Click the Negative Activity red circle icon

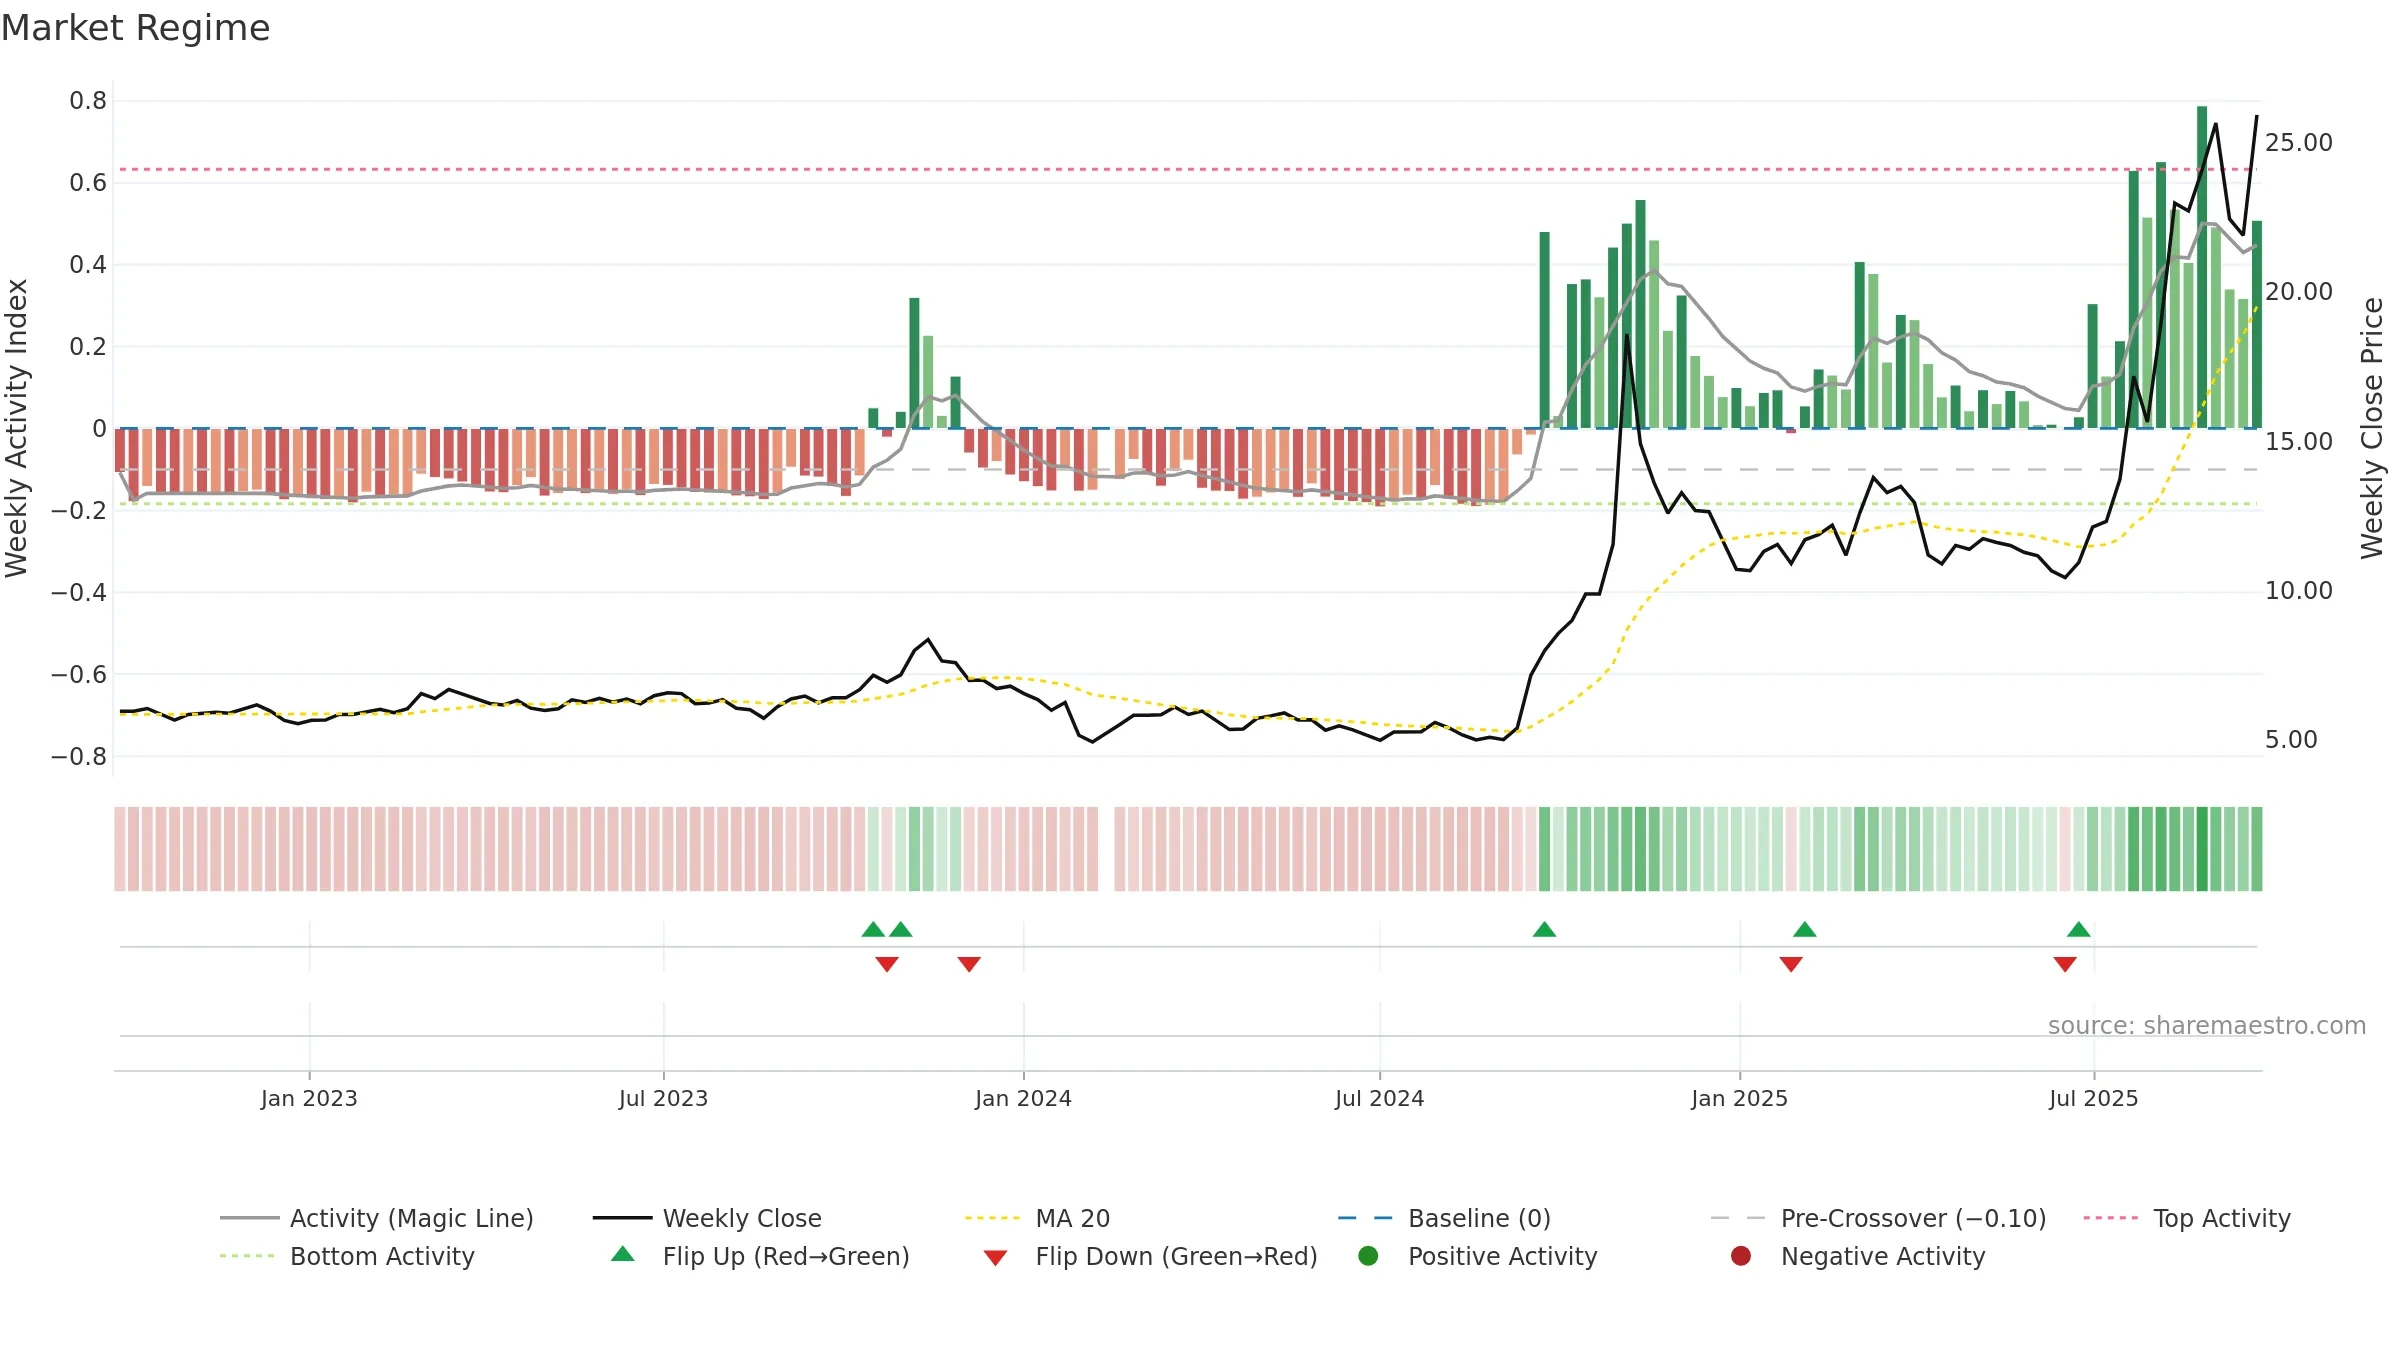pos(1741,1256)
